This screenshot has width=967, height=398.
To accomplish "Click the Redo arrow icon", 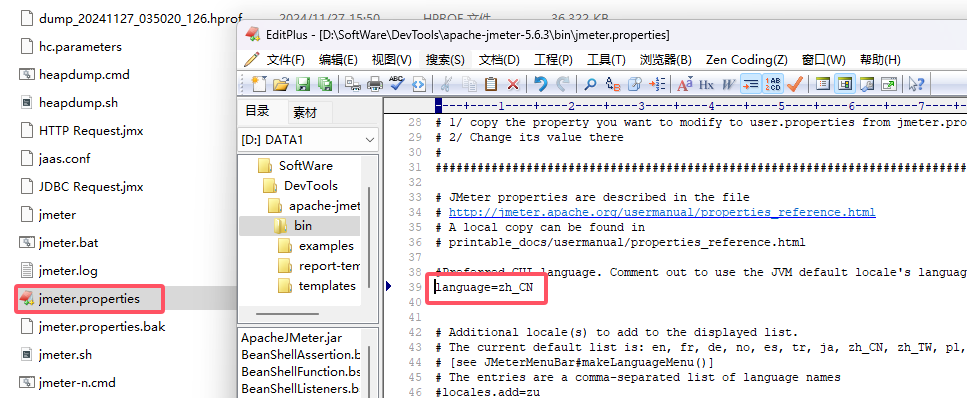I will (x=562, y=83).
